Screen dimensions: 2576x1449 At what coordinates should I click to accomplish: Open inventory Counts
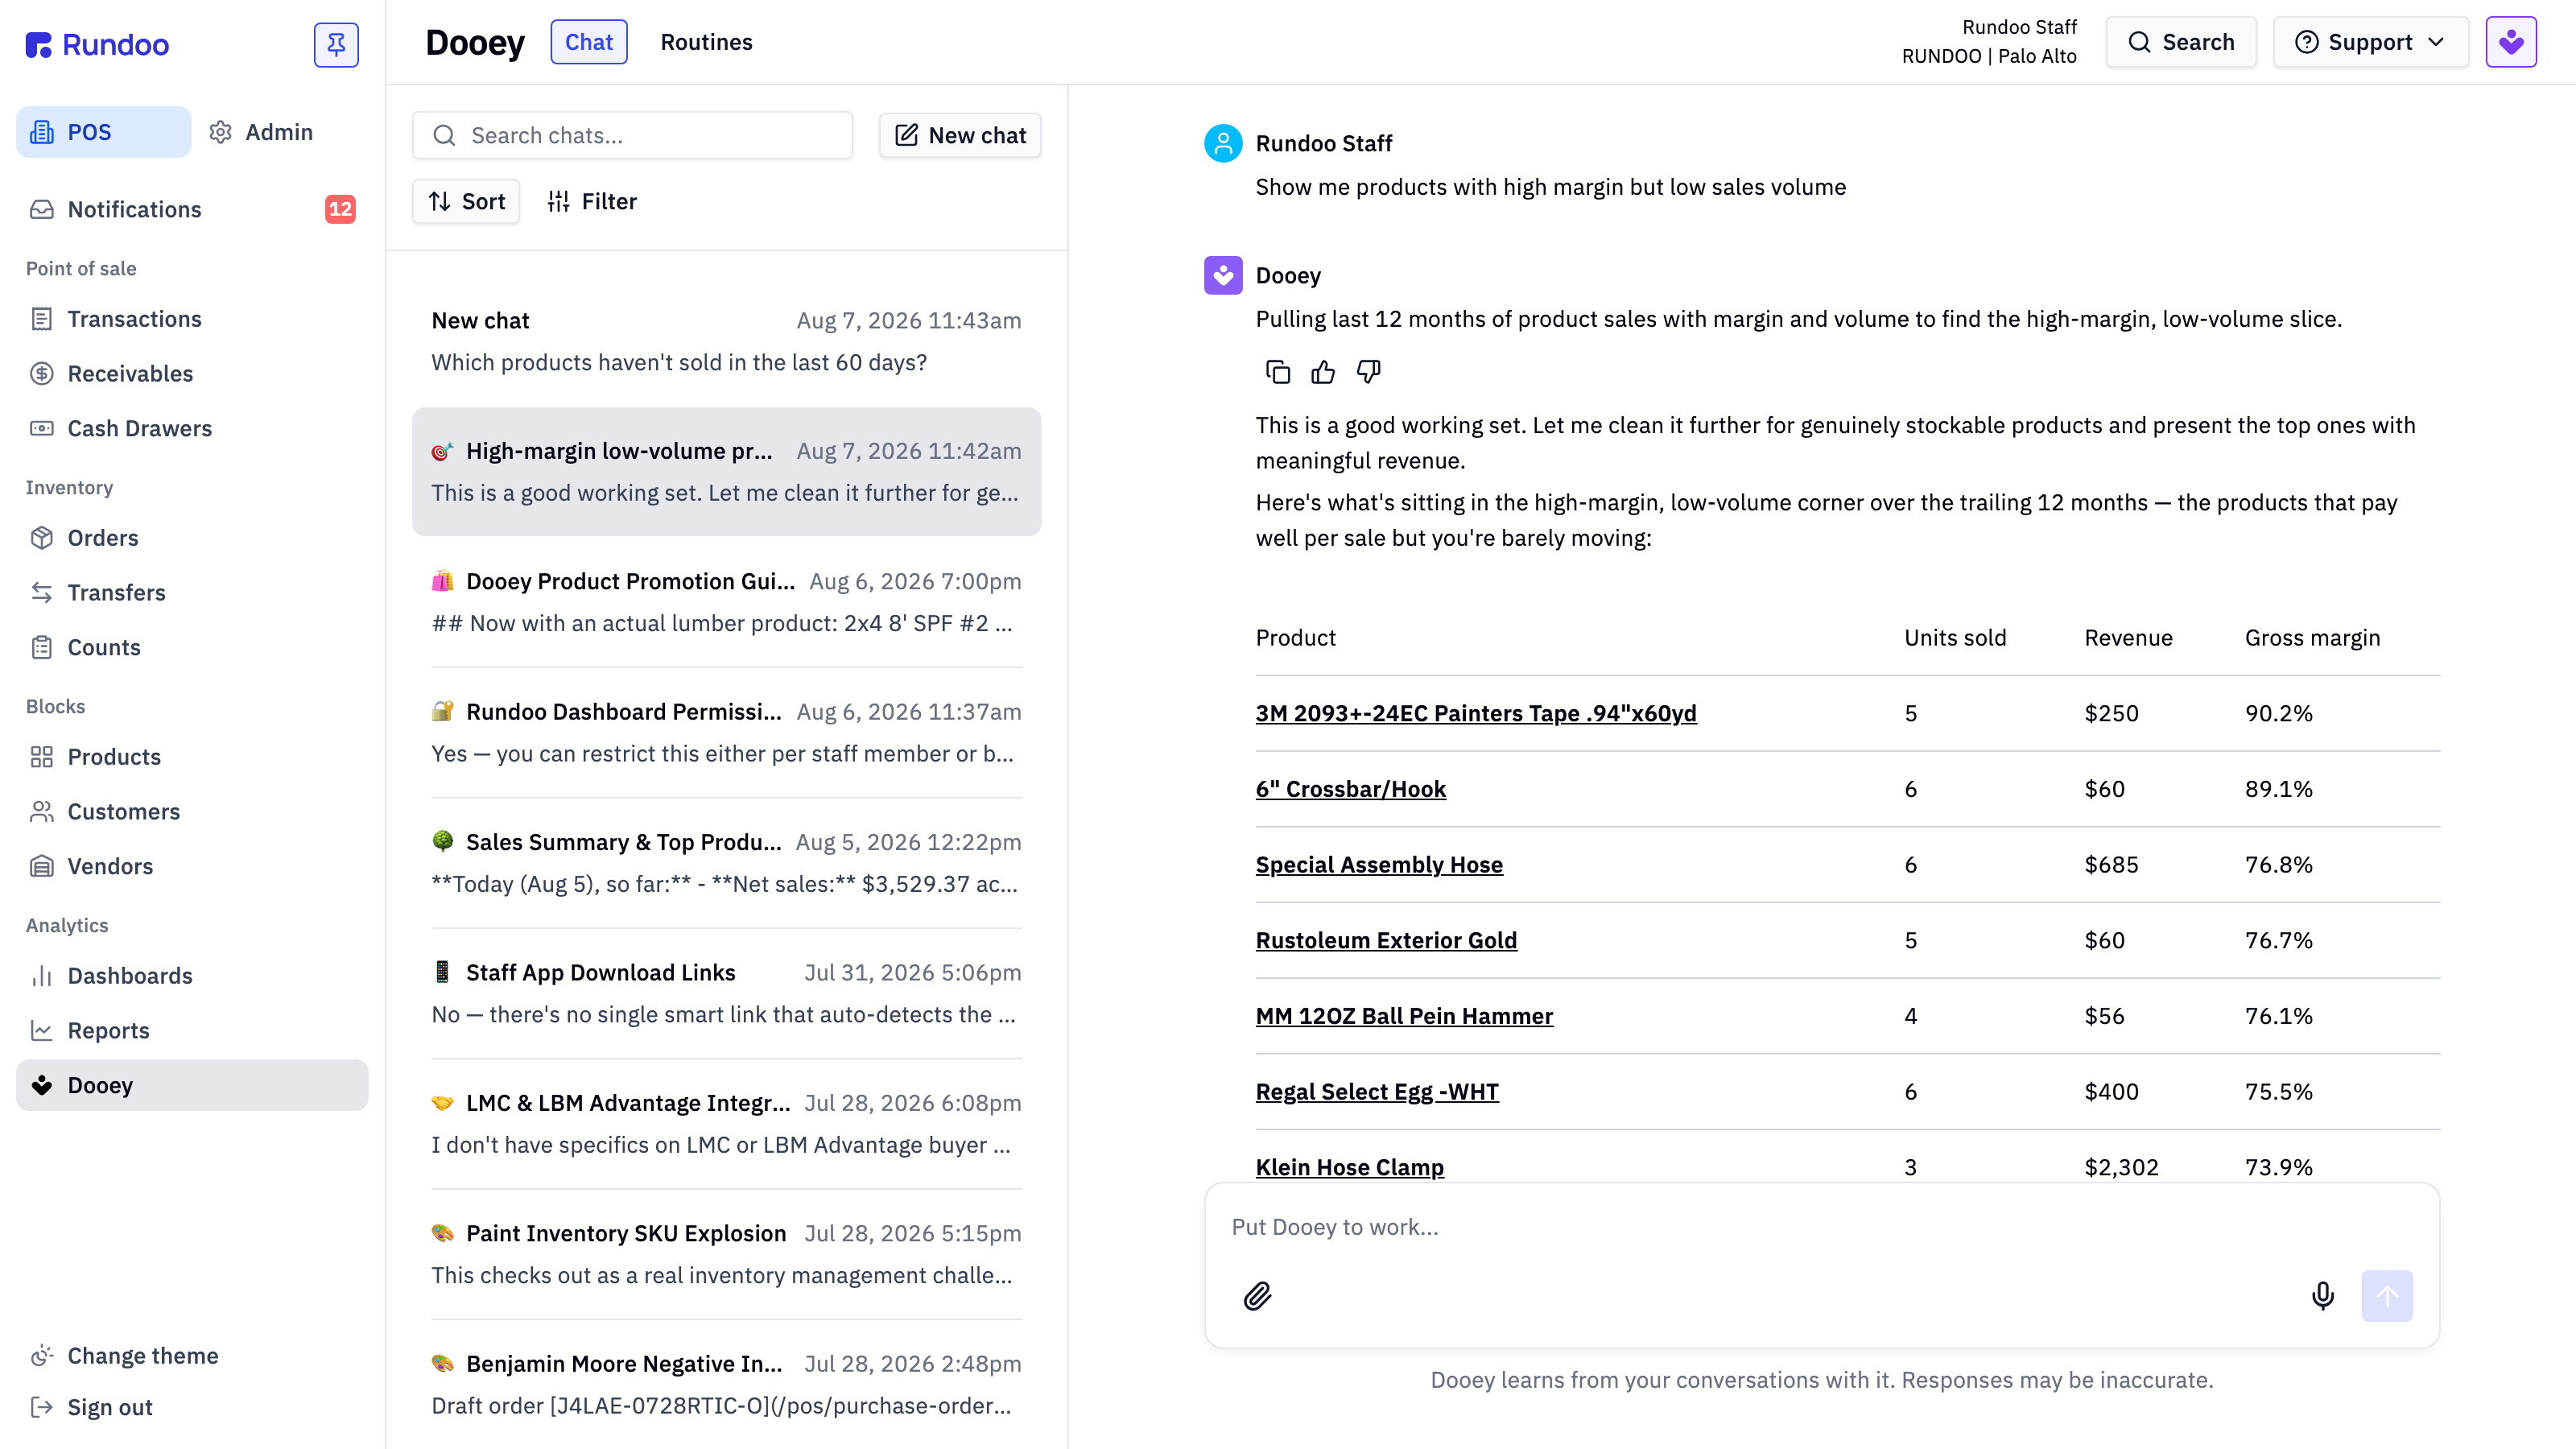click(192, 647)
